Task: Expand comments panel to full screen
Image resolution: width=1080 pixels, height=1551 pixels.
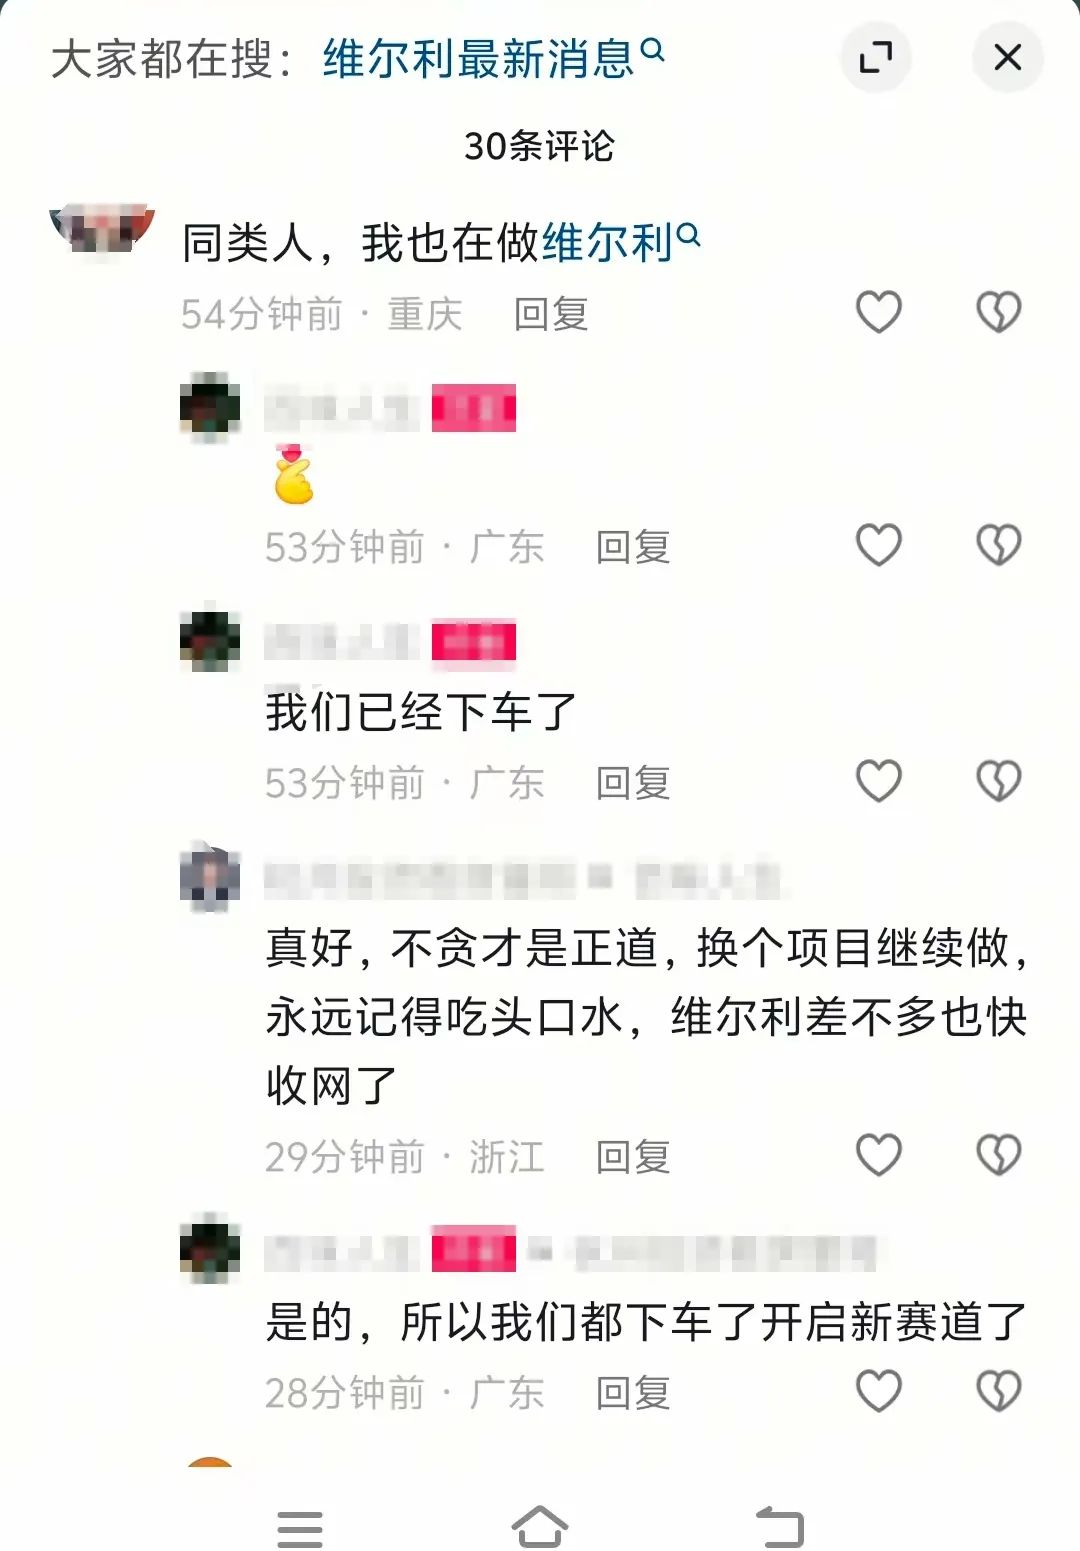Action: (x=876, y=57)
